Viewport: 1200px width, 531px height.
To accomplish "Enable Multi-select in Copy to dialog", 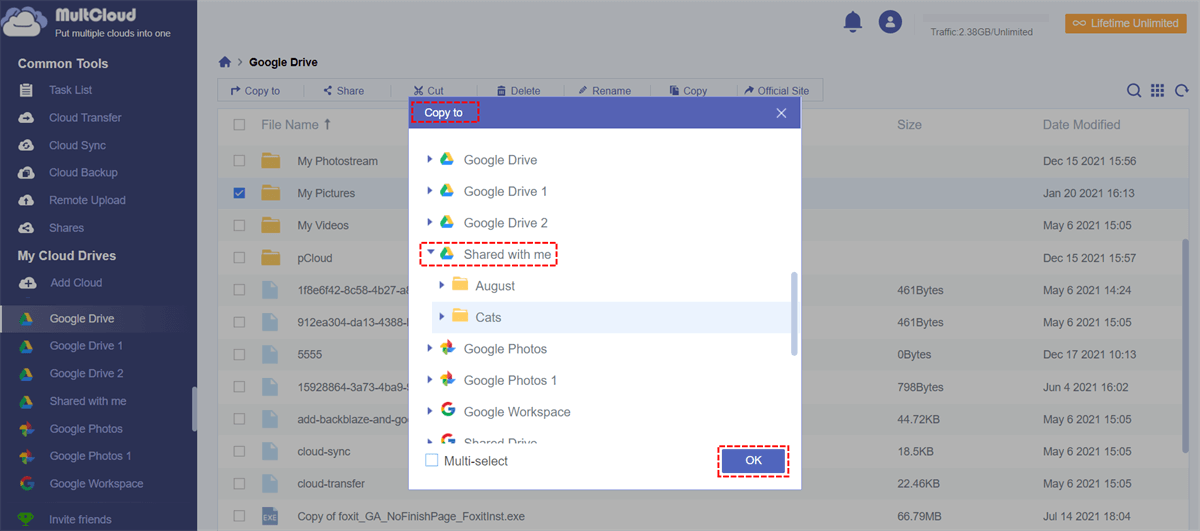I will click(432, 461).
